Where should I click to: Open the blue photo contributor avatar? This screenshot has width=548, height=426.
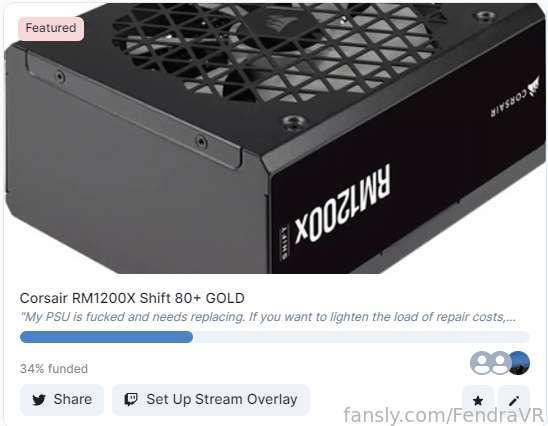point(519,363)
